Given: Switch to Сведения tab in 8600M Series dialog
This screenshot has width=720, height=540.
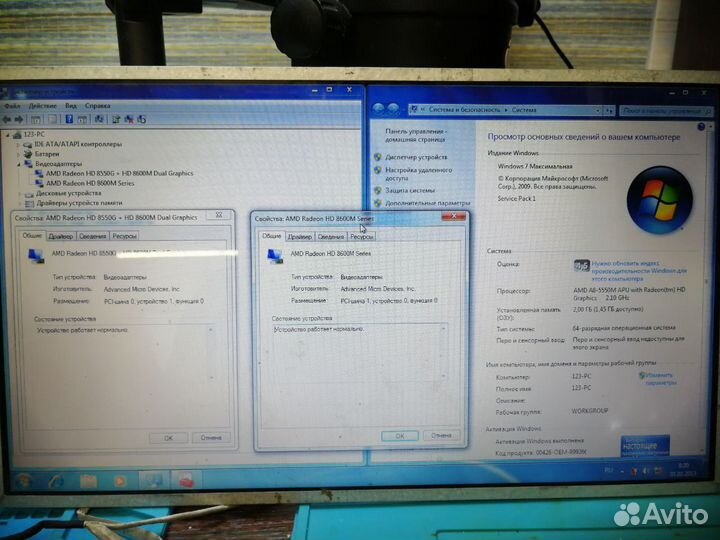Looking at the screenshot, I should 331,237.
